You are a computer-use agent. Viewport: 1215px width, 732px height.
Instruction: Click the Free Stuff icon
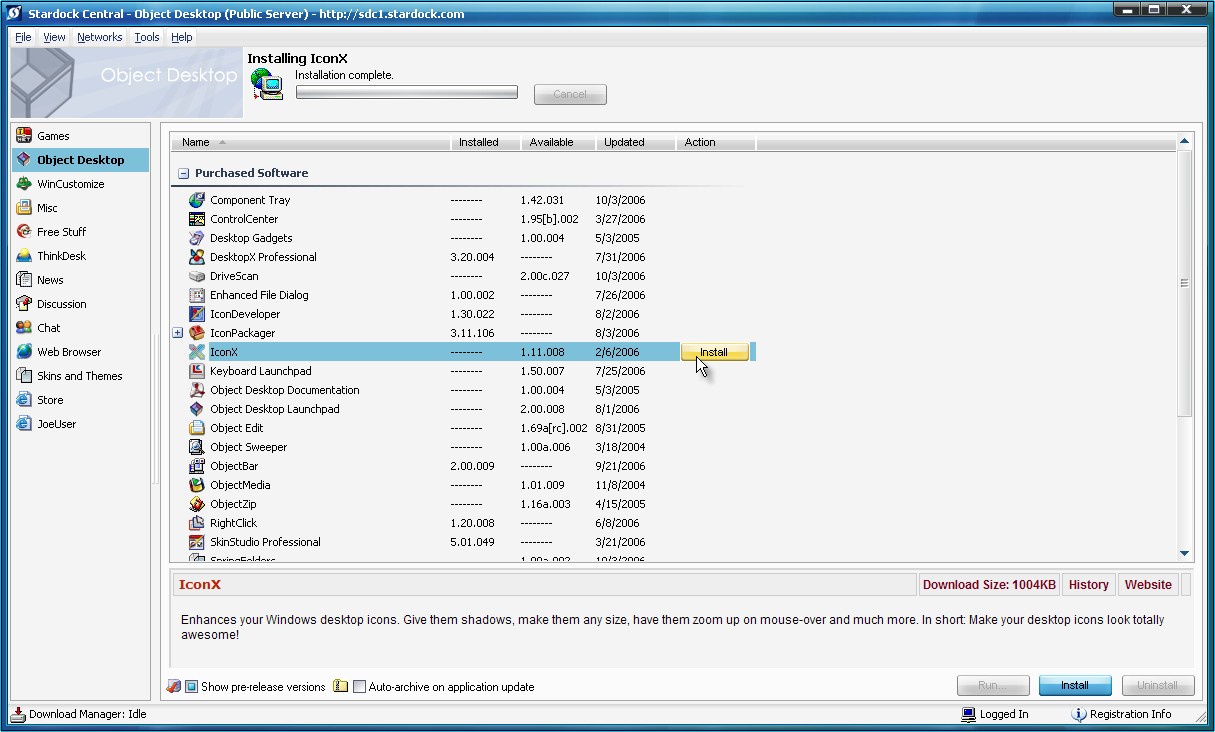[24, 232]
